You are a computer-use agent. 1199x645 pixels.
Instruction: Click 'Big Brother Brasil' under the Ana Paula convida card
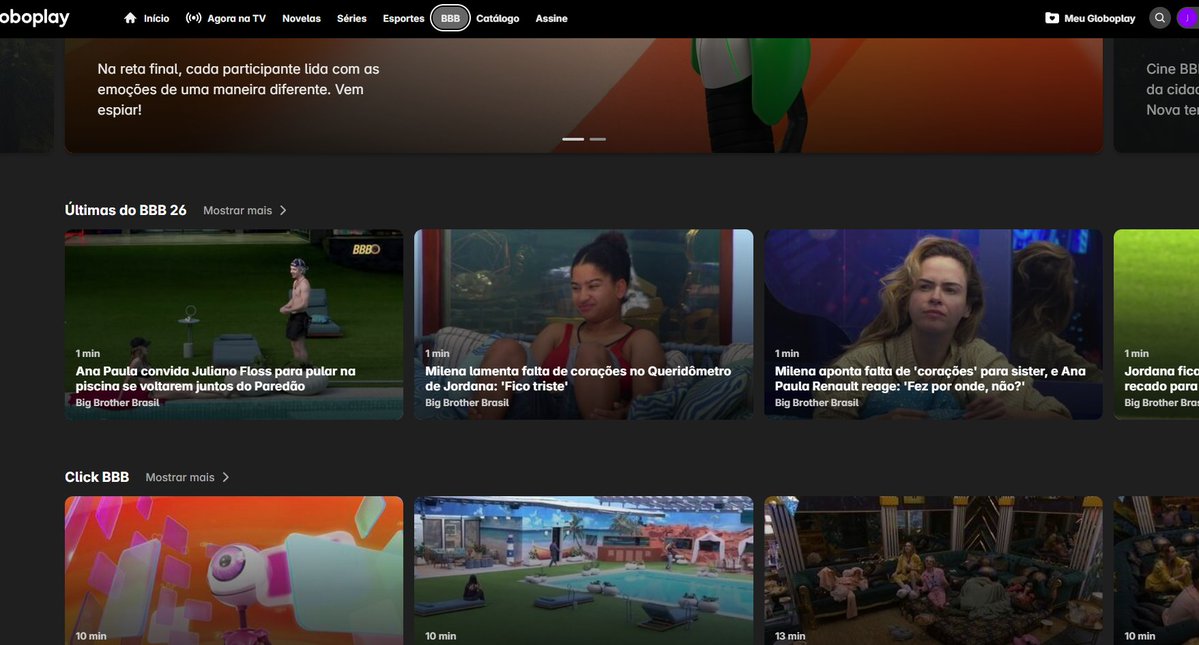117,403
